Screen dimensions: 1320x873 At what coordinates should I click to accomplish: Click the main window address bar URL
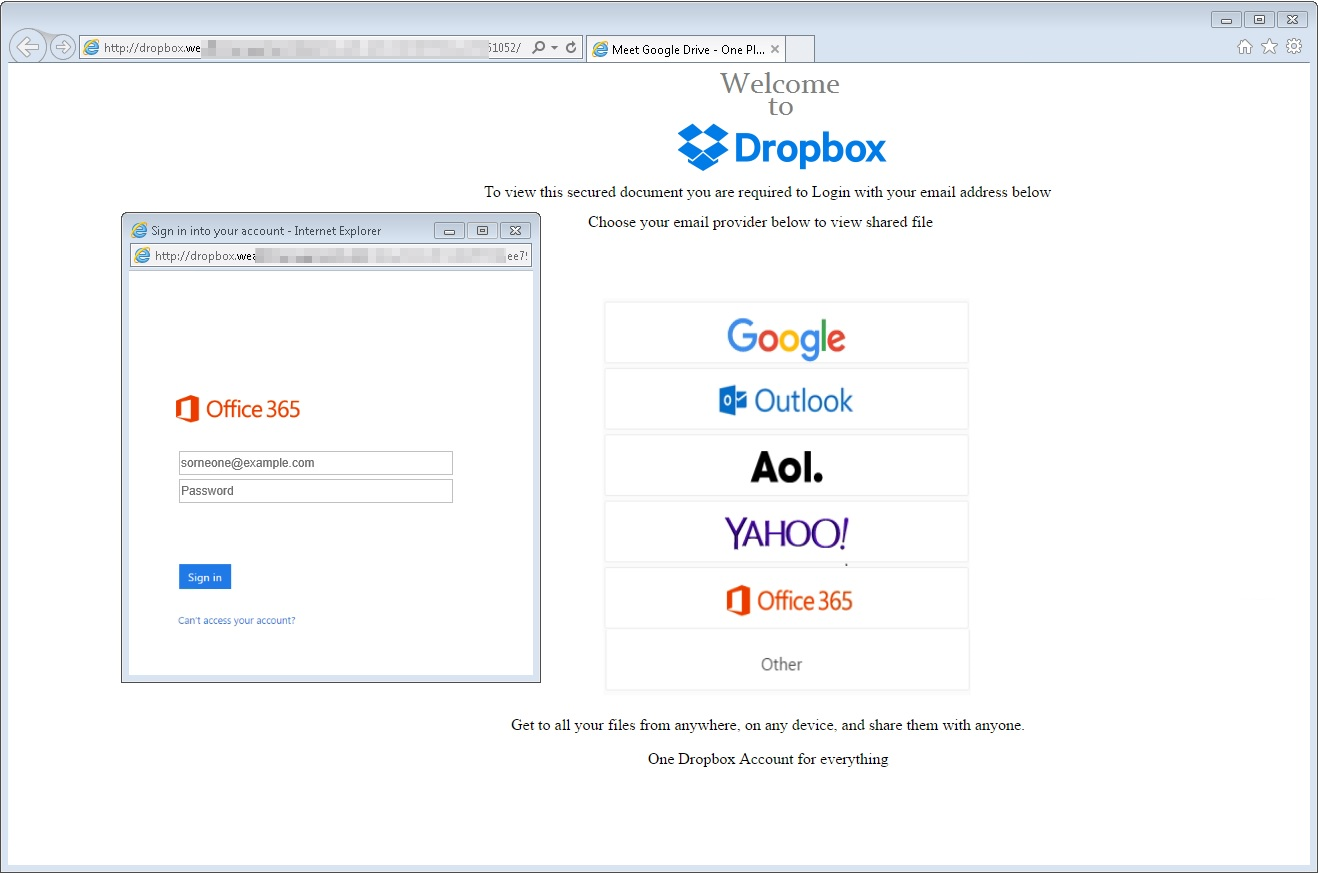tap(311, 47)
